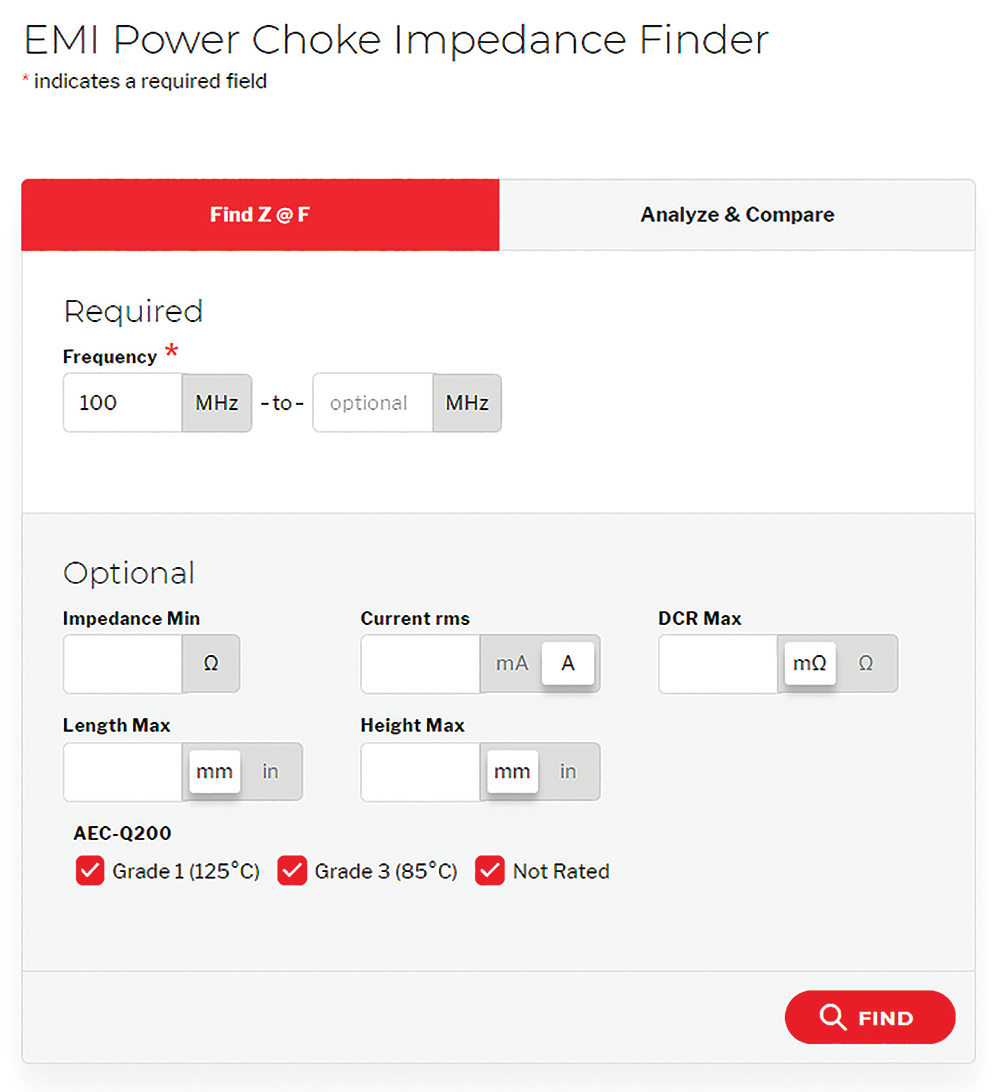Image resolution: width=1000 pixels, height=1092 pixels.
Task: Set Length Max unit to inches
Action: click(270, 771)
